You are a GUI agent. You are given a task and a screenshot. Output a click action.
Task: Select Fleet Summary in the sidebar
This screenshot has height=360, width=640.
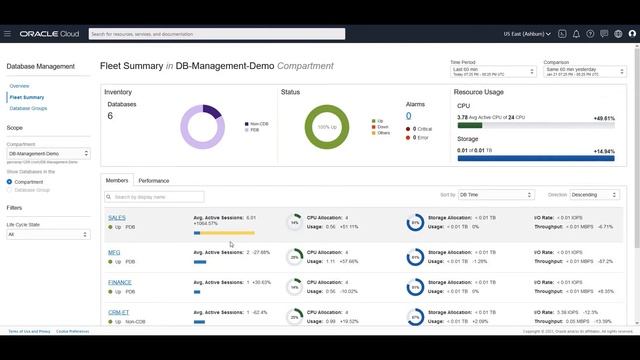click(27, 97)
